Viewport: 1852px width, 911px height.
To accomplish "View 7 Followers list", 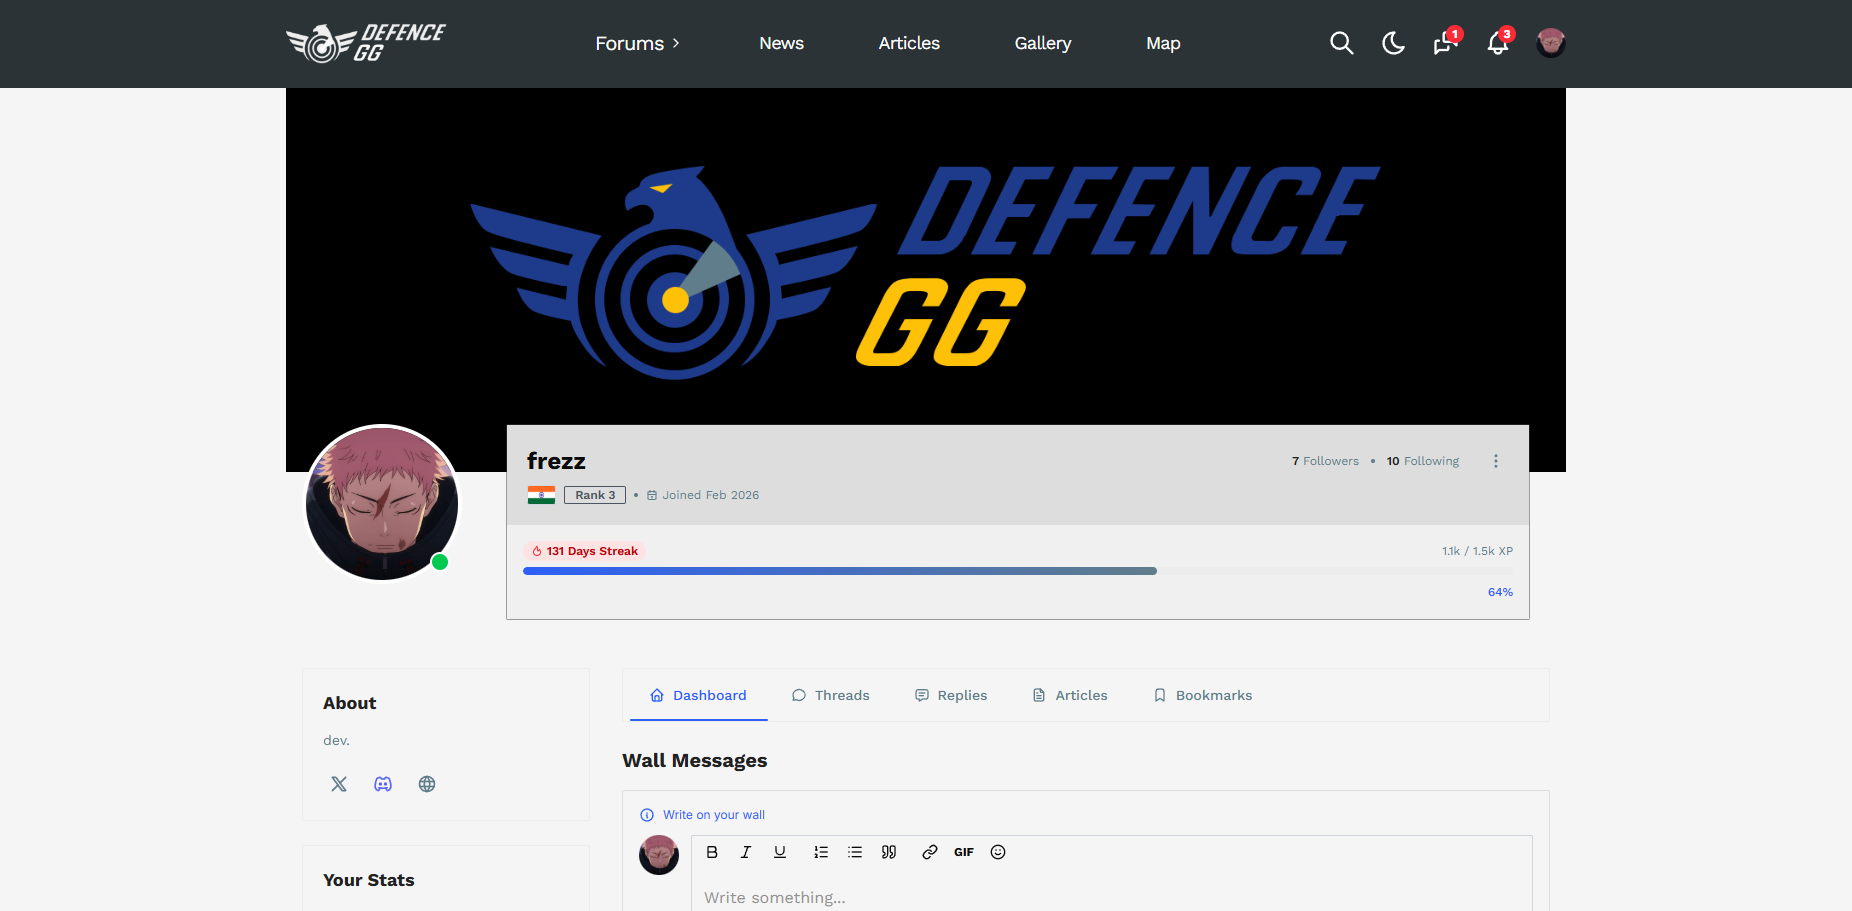I will coord(1325,461).
